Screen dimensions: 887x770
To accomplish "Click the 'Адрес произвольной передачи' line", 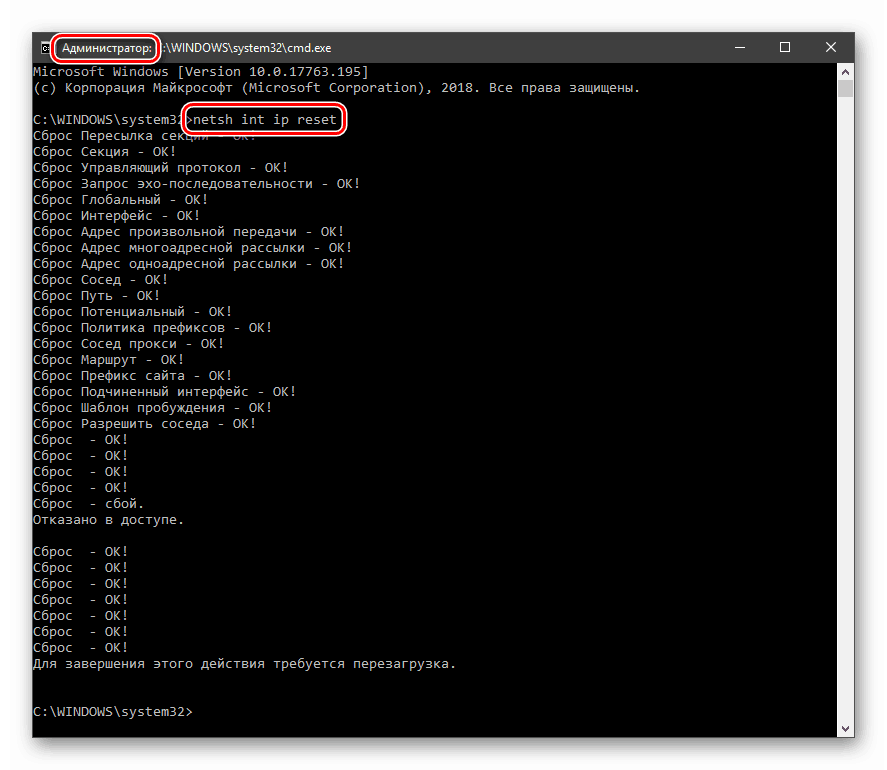I will [188, 231].
